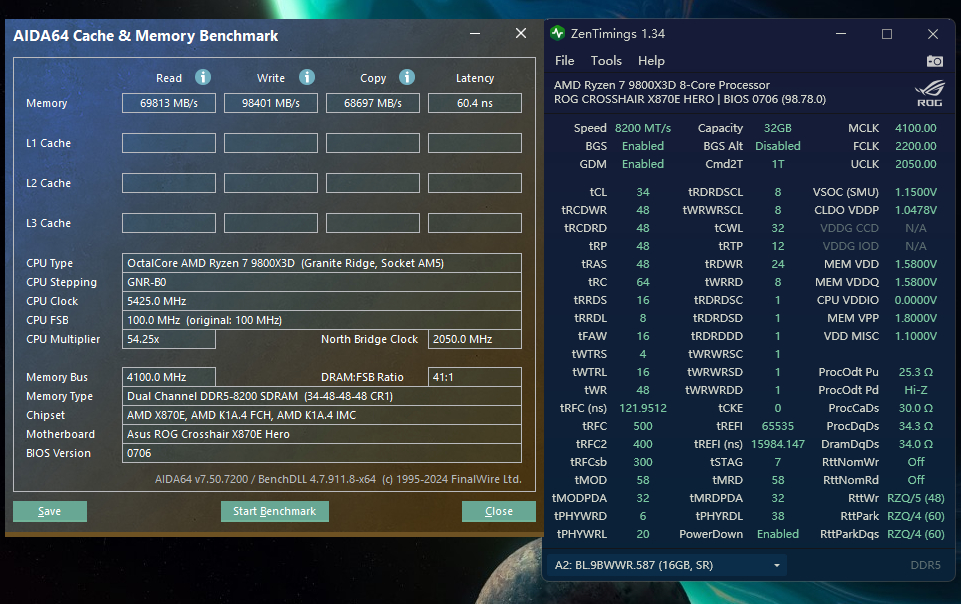Click the DramDqDs value 34.0 Ω

point(916,444)
